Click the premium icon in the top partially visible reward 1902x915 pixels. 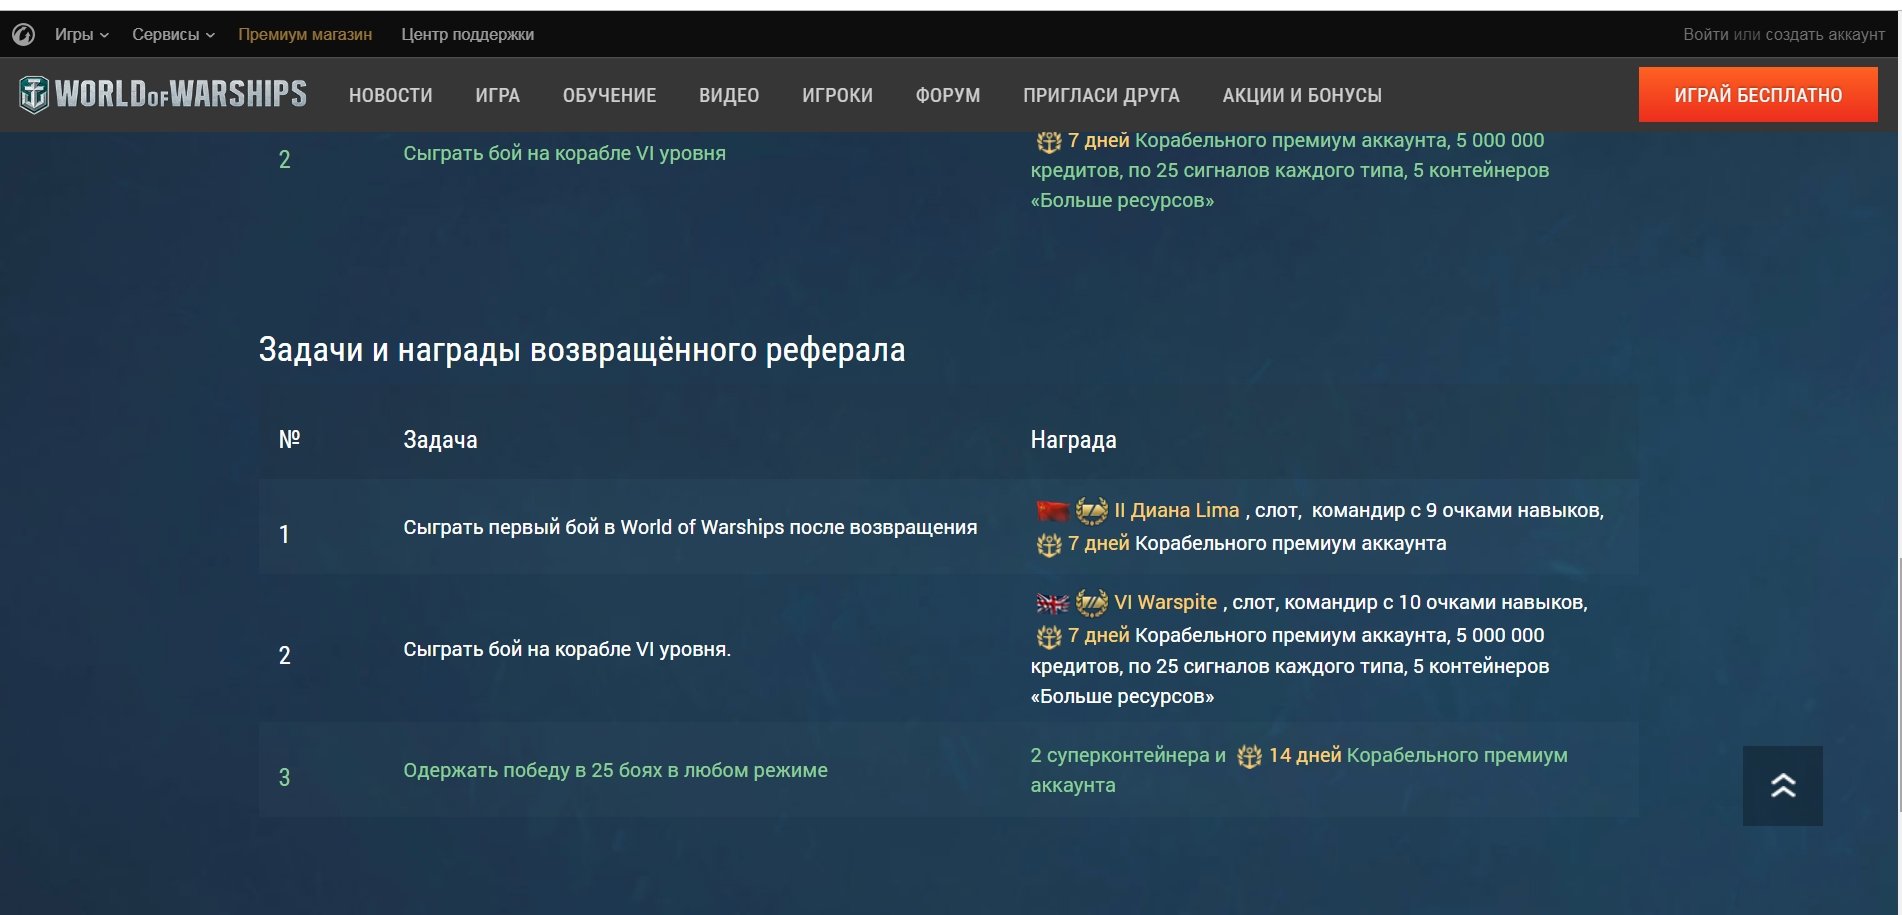1048,141
